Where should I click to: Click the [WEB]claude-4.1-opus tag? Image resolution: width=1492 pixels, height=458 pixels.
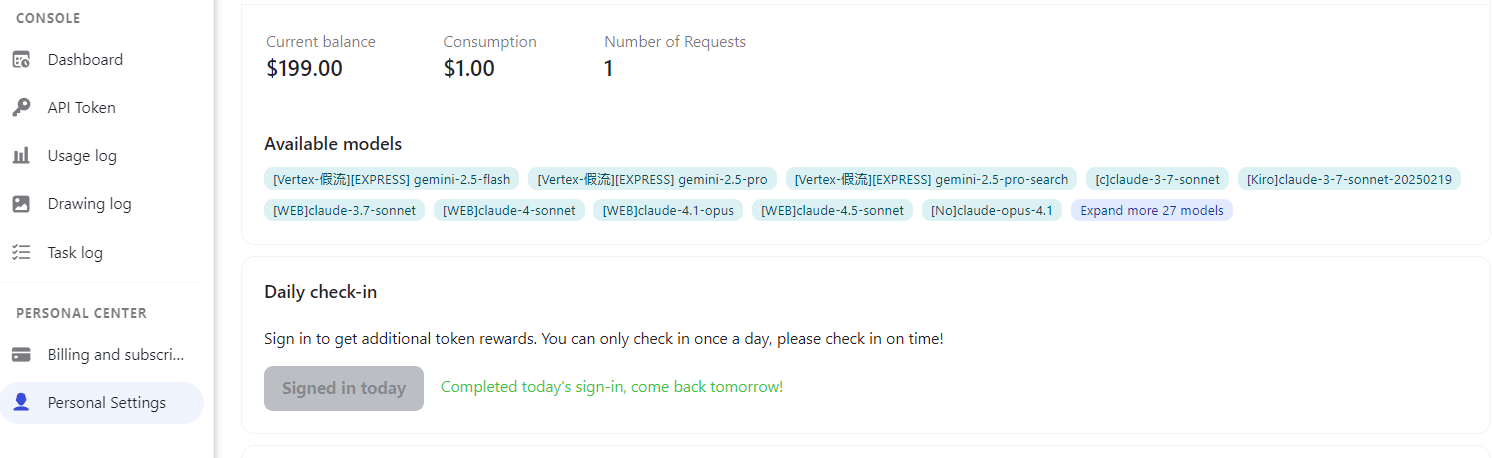pyautogui.click(x=668, y=211)
